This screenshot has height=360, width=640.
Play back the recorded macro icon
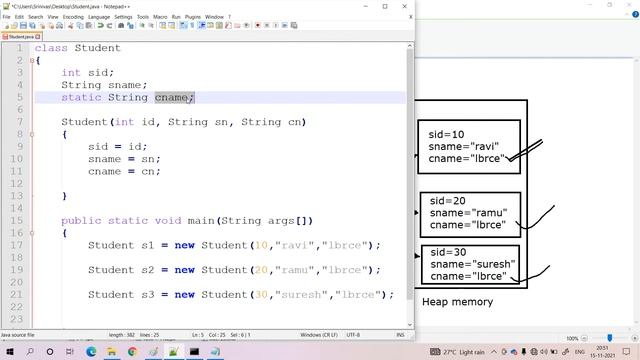pyautogui.click(x=276, y=25)
